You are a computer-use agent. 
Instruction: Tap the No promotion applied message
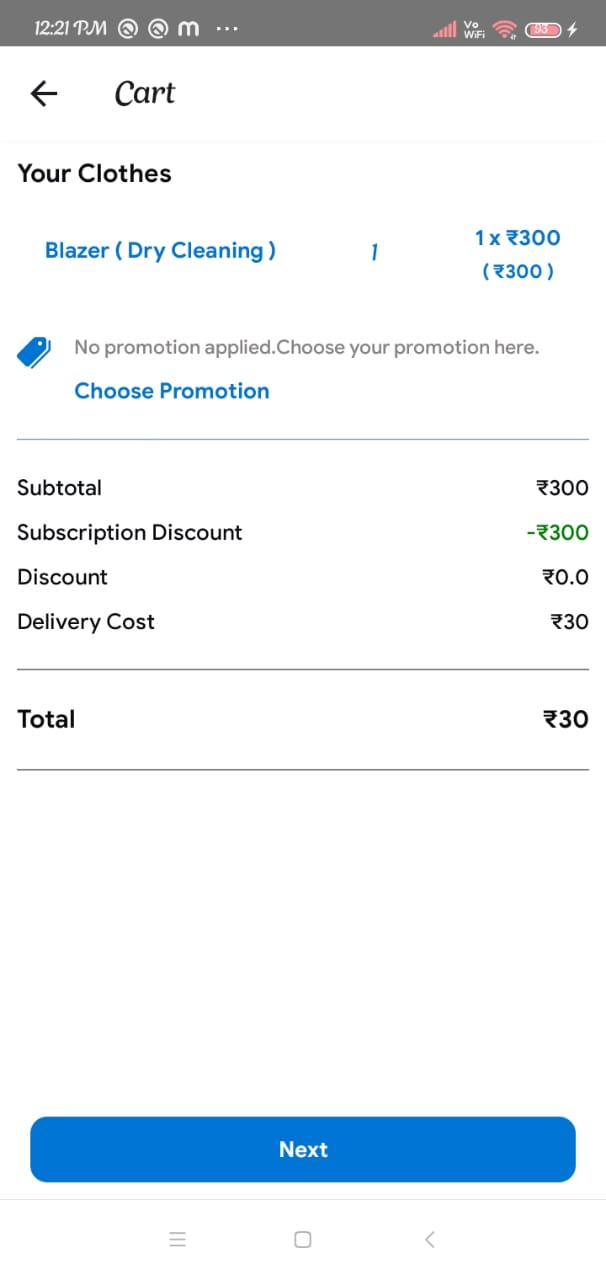tap(306, 348)
